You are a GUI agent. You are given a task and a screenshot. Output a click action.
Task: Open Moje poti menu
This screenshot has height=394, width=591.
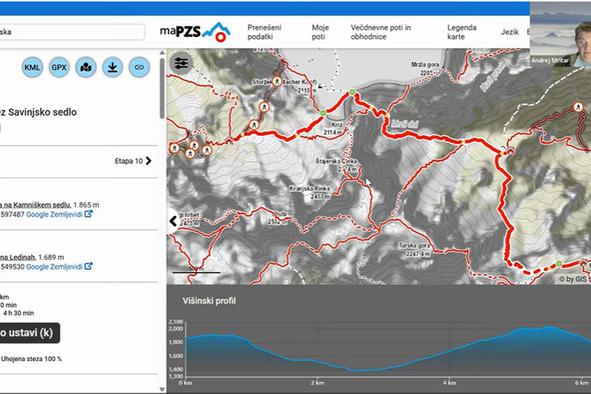320,32
